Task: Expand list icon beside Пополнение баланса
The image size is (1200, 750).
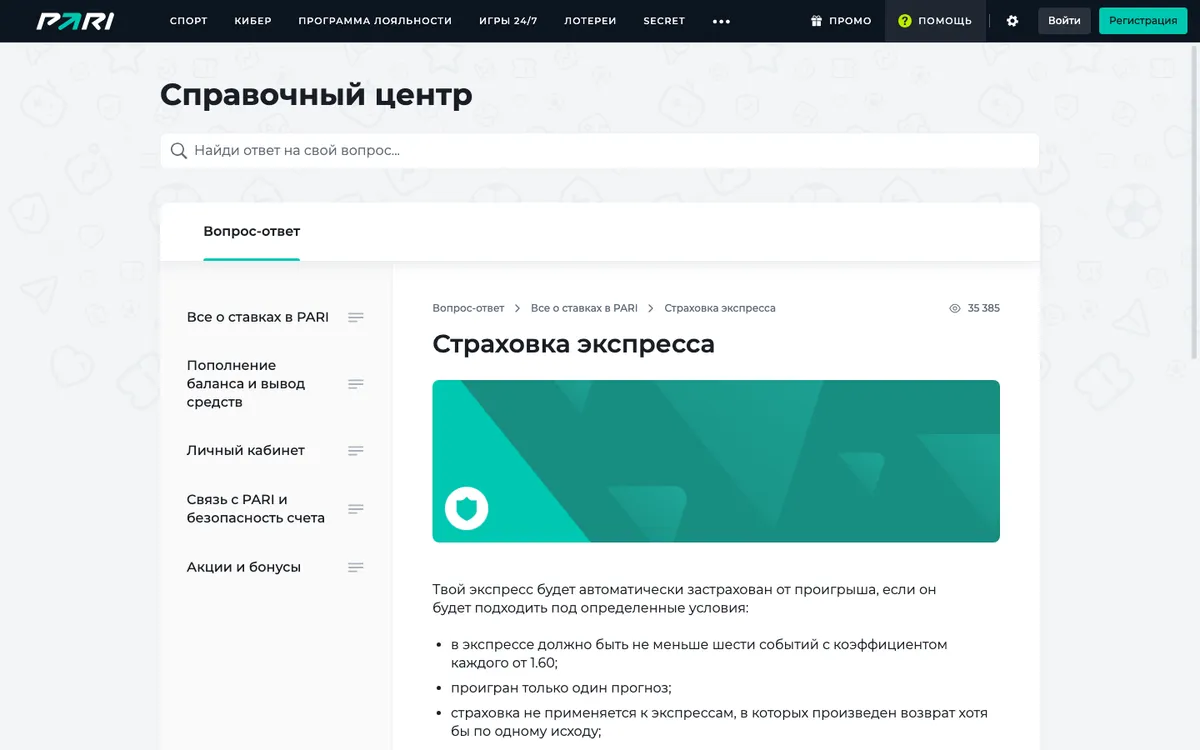Action: [x=356, y=384]
